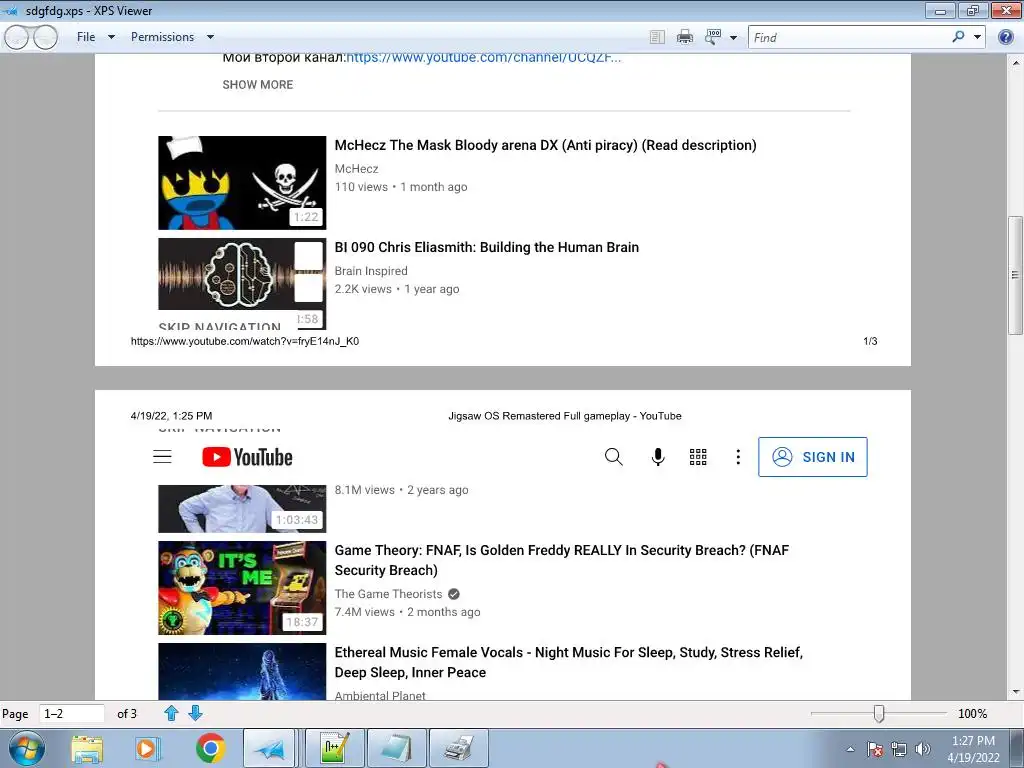Click inside the Find search field
Image resolution: width=1024 pixels, height=768 pixels.
[x=848, y=37]
